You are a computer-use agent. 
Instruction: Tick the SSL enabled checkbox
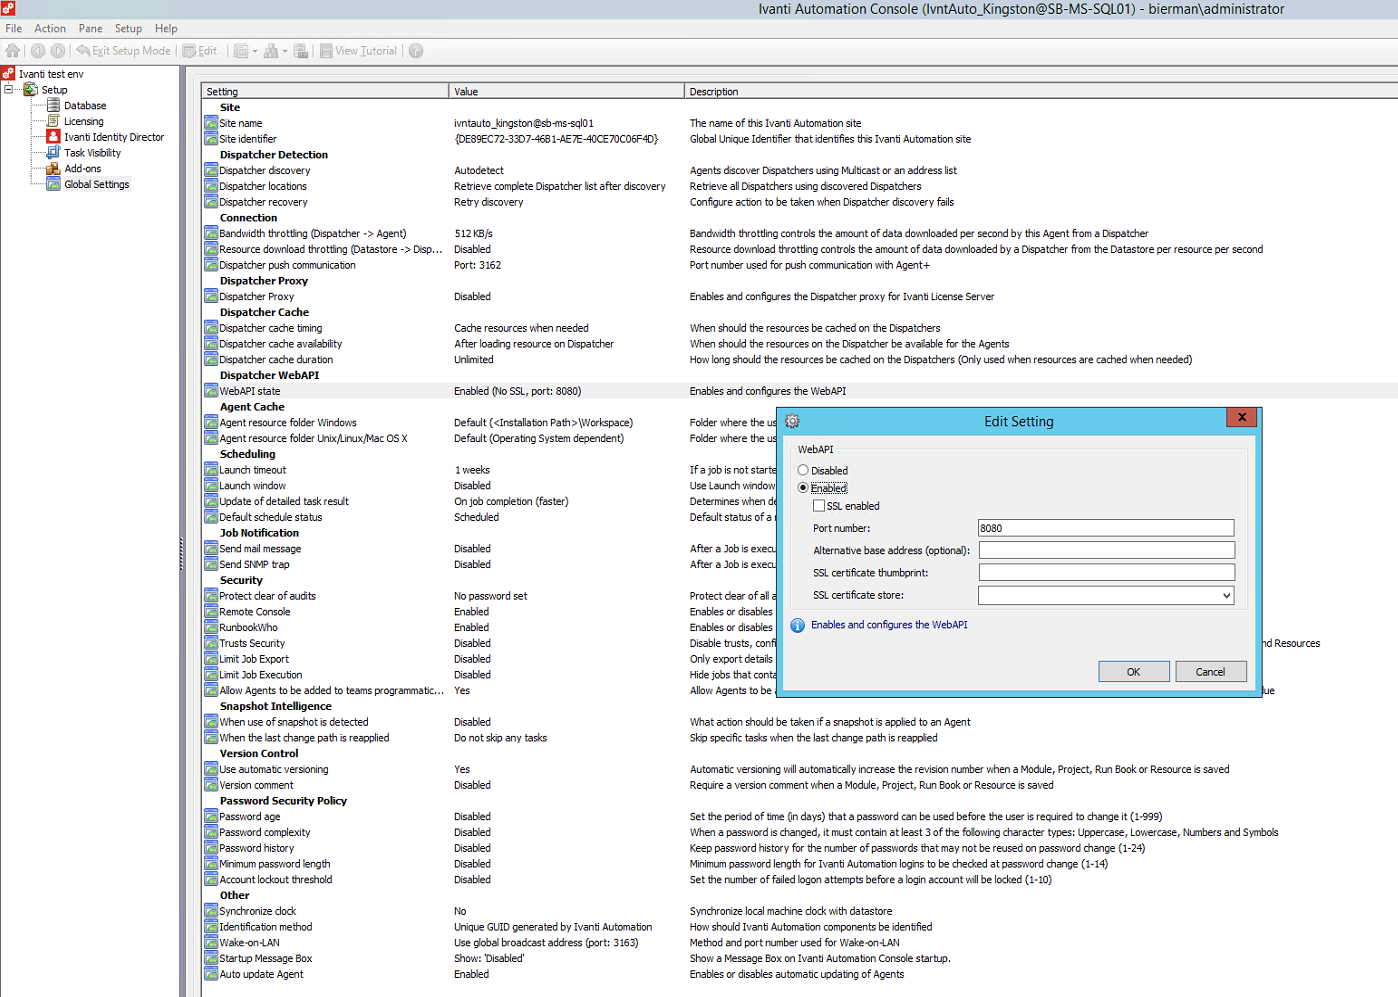pos(819,506)
